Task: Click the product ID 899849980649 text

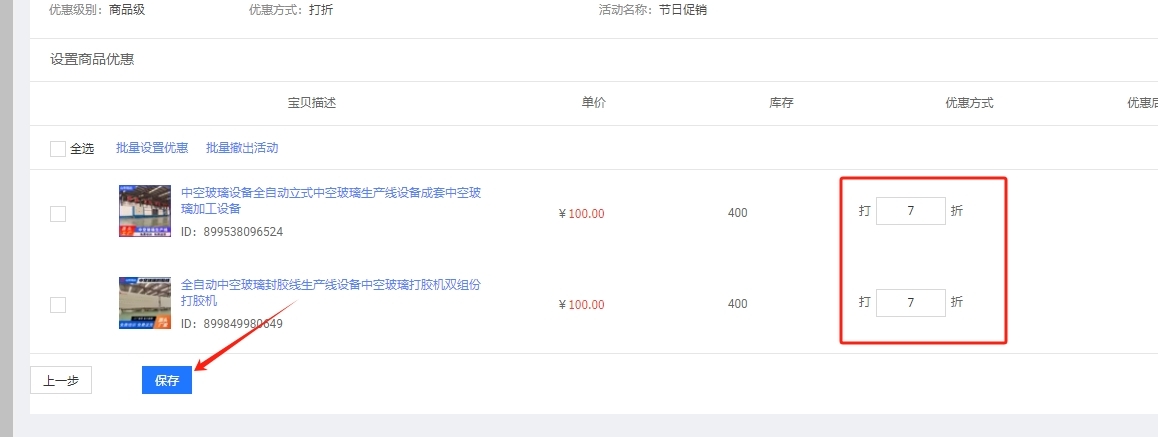Action: click(232, 324)
